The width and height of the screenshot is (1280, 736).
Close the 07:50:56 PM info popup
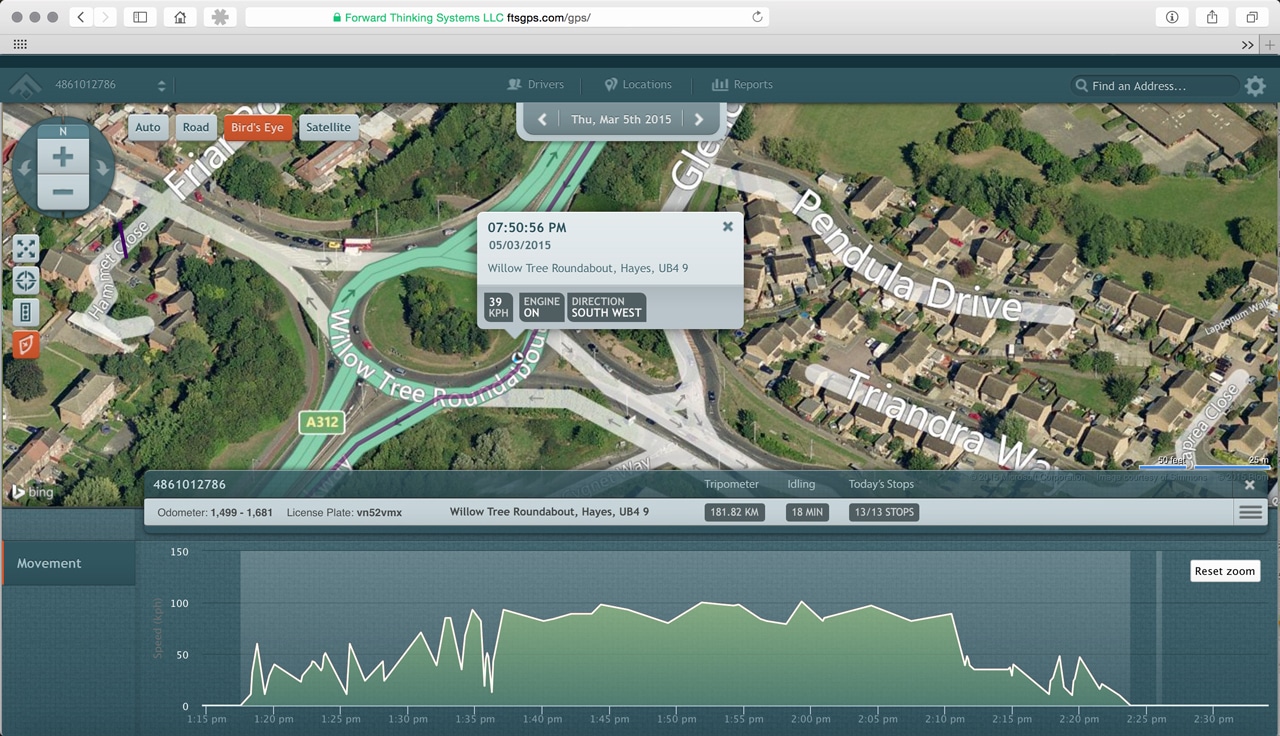(728, 227)
